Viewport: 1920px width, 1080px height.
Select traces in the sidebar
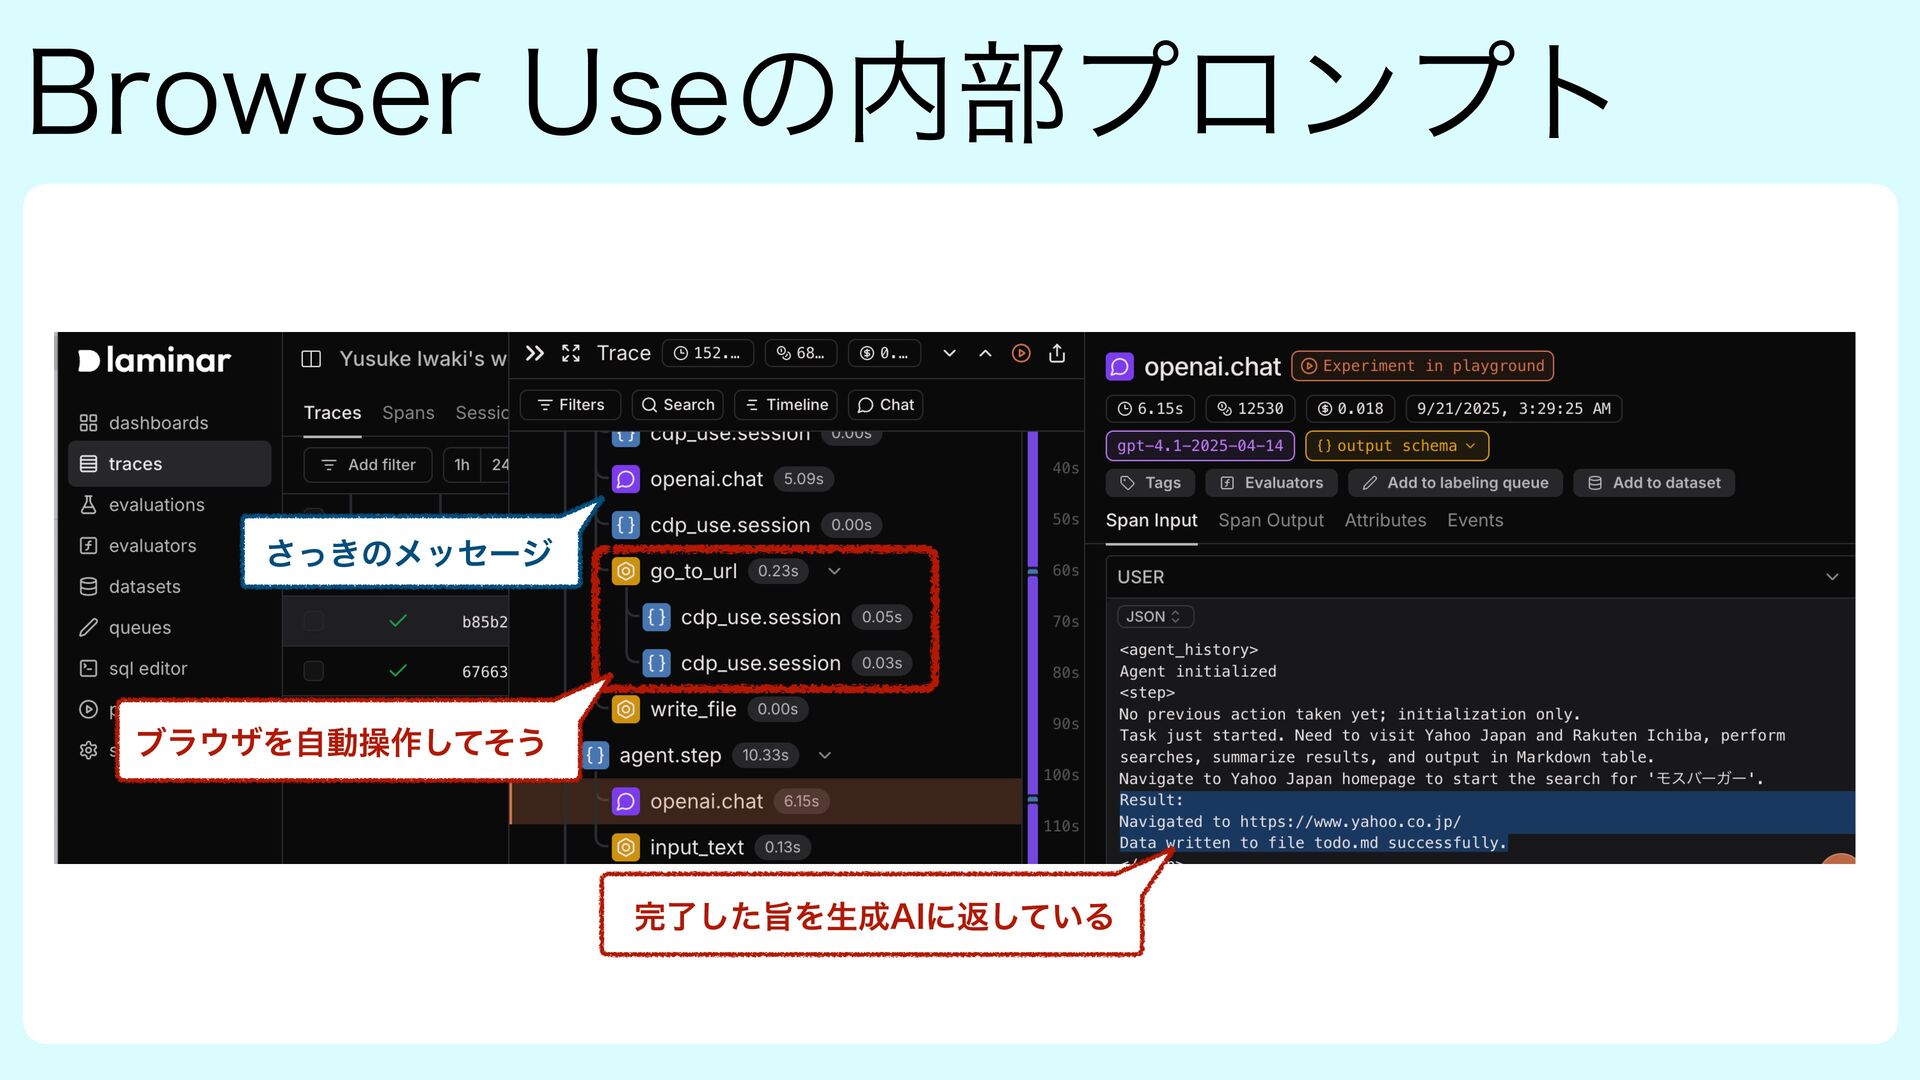pos(169,464)
